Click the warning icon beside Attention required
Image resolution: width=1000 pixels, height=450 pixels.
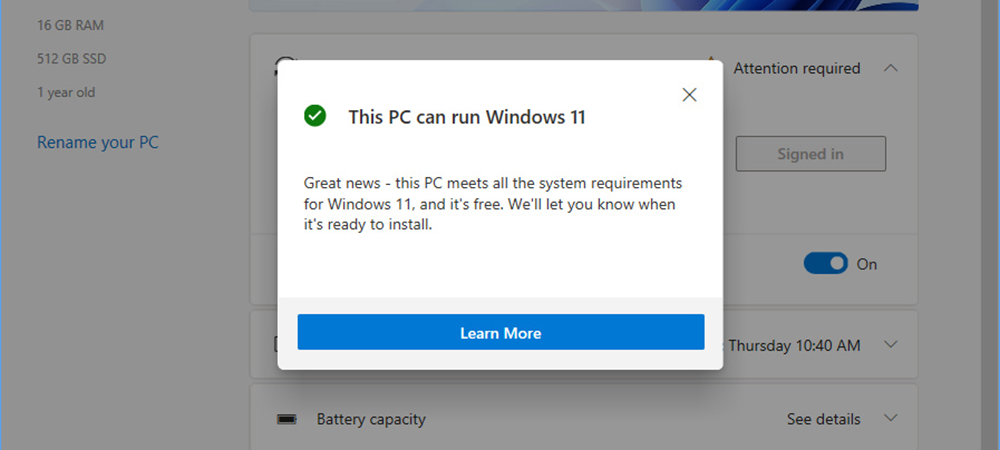(712, 60)
